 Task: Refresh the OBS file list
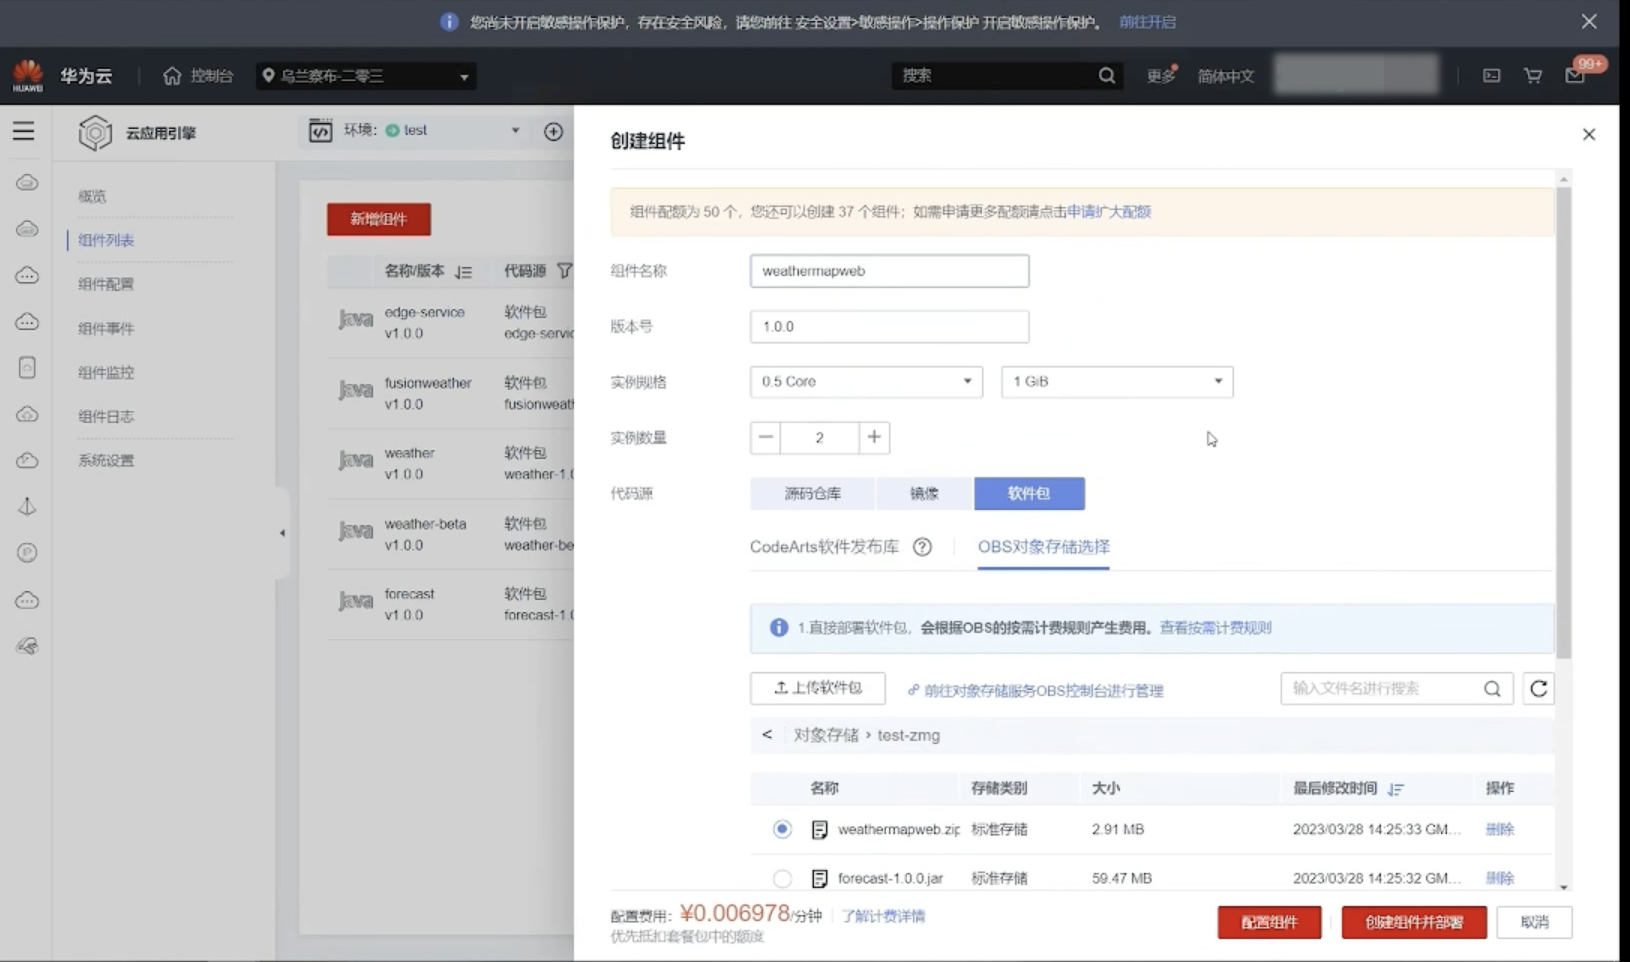click(1538, 688)
